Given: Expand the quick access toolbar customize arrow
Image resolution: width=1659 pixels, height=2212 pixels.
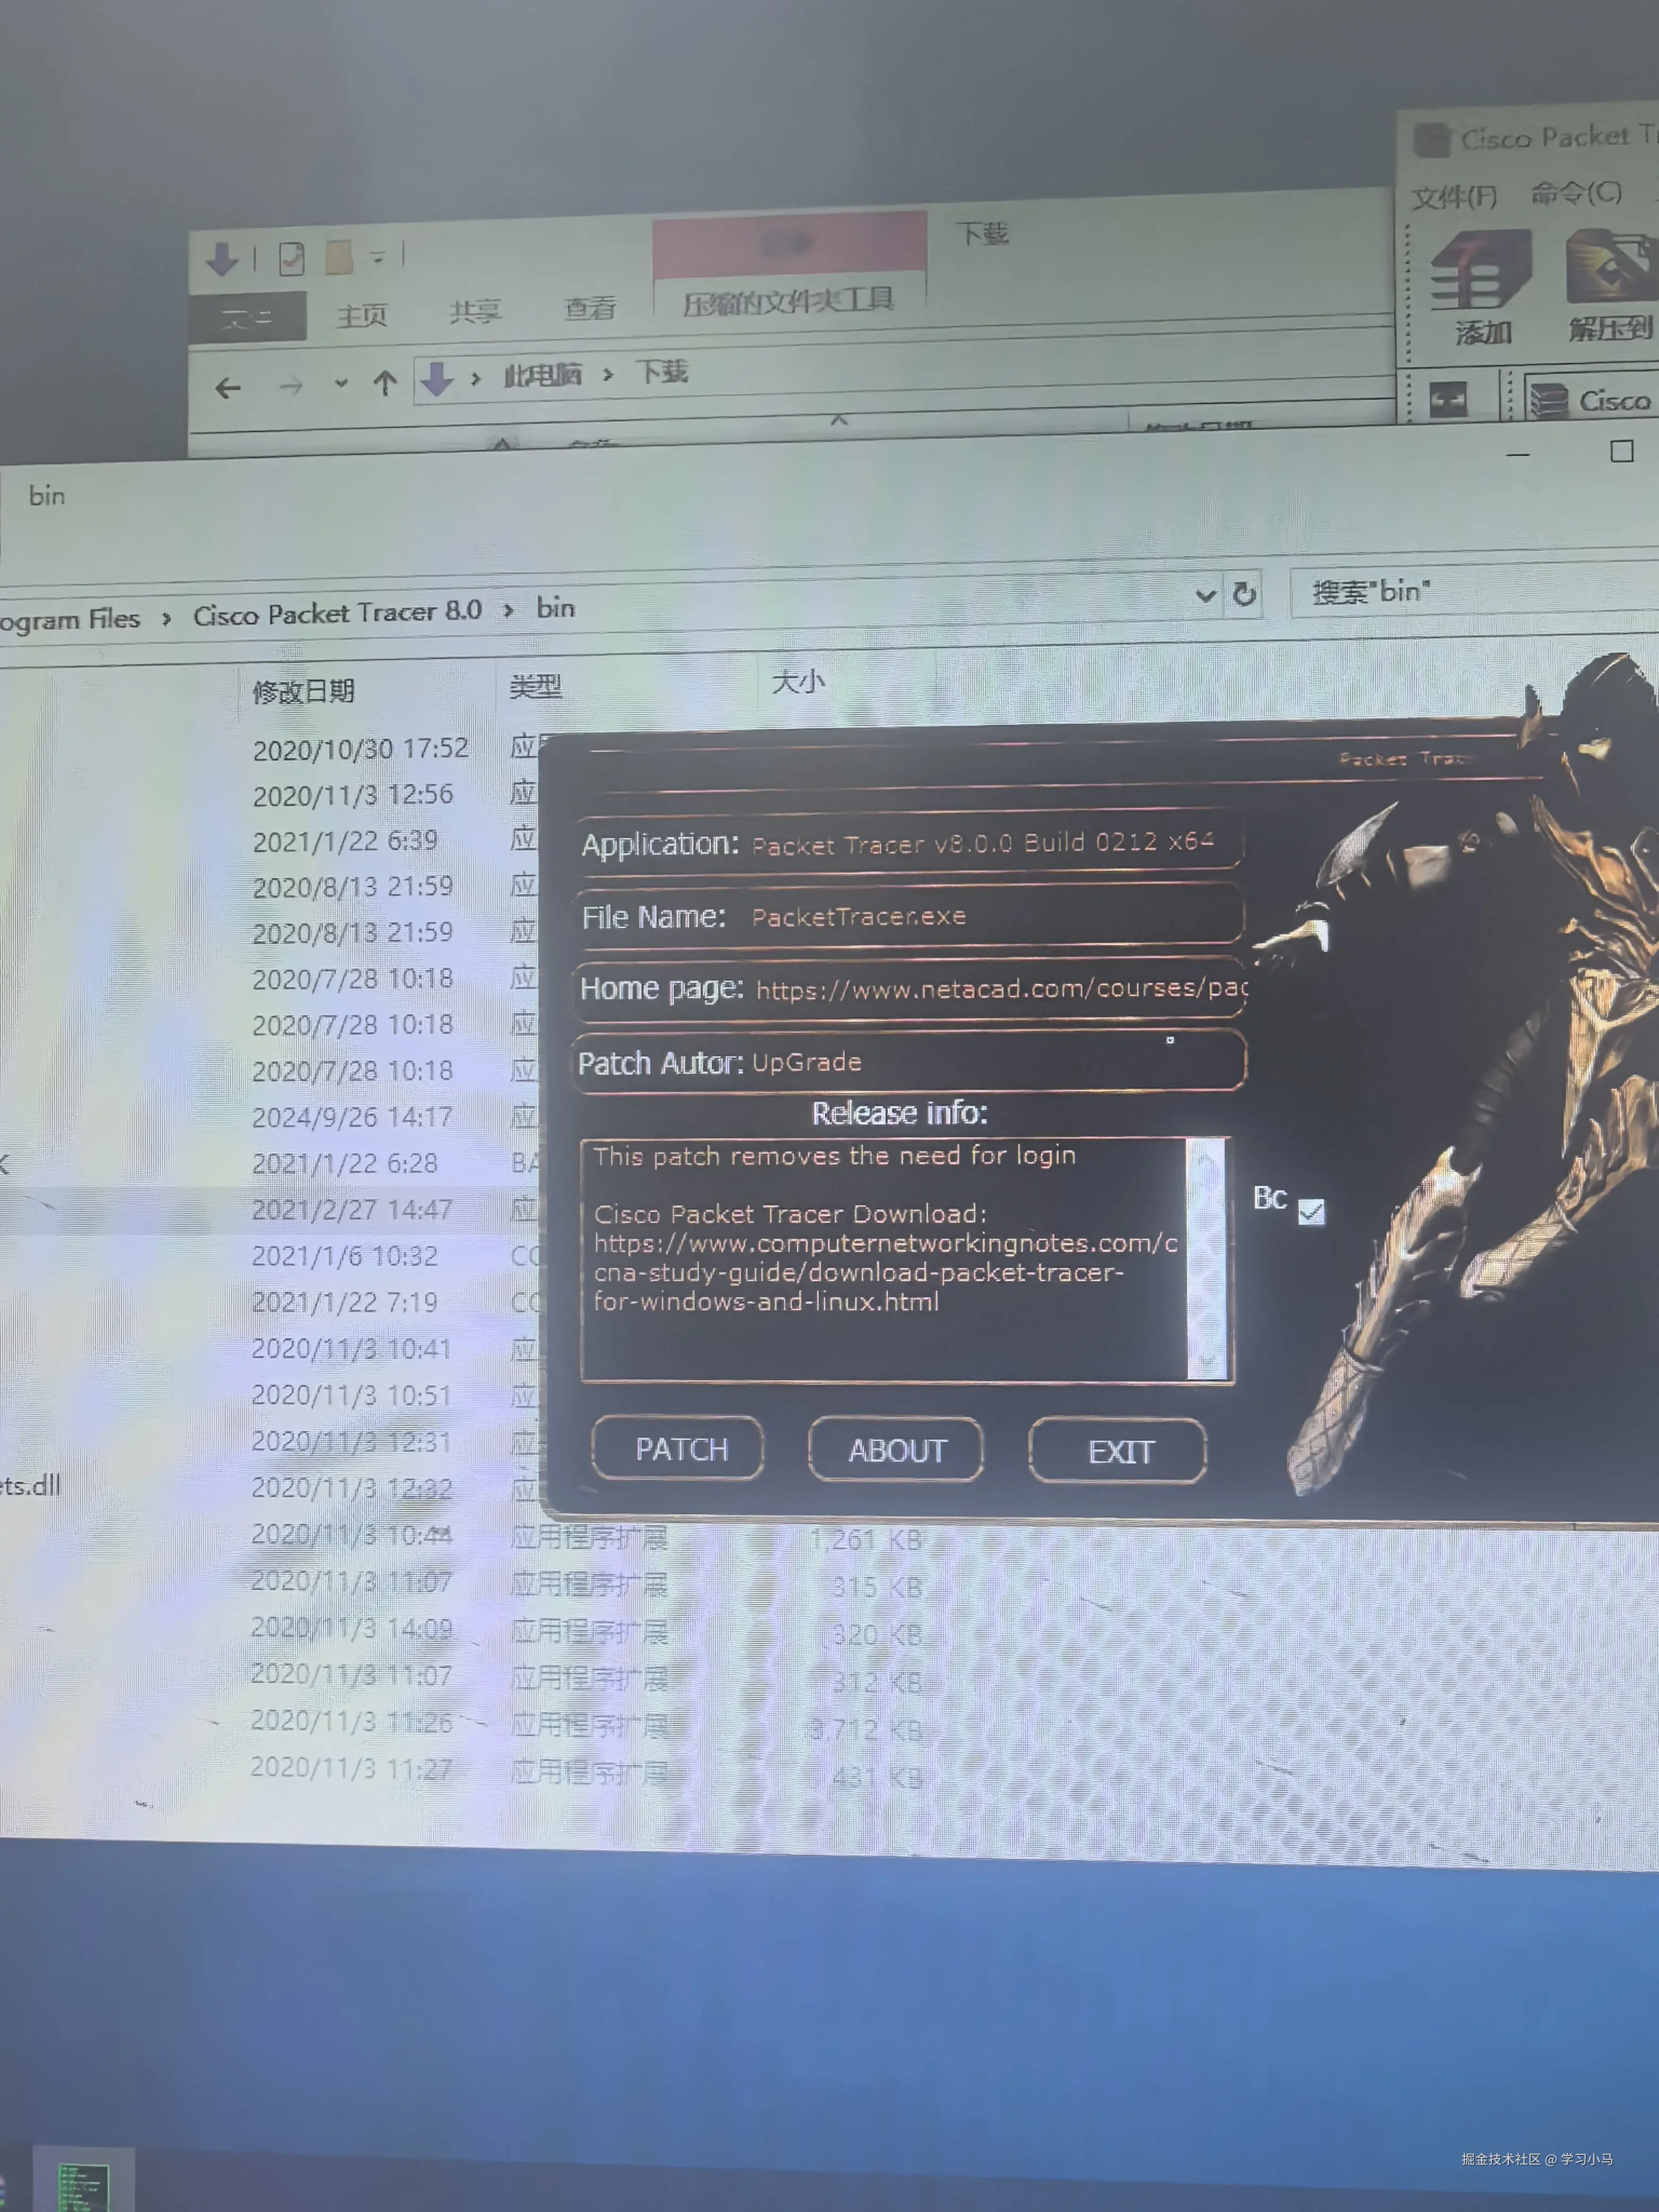Looking at the screenshot, I should [377, 257].
